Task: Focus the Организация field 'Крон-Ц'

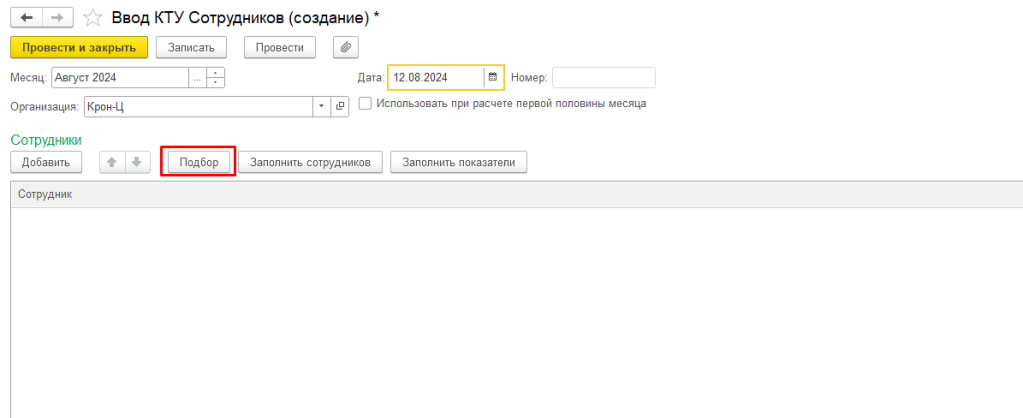Action: (198, 106)
